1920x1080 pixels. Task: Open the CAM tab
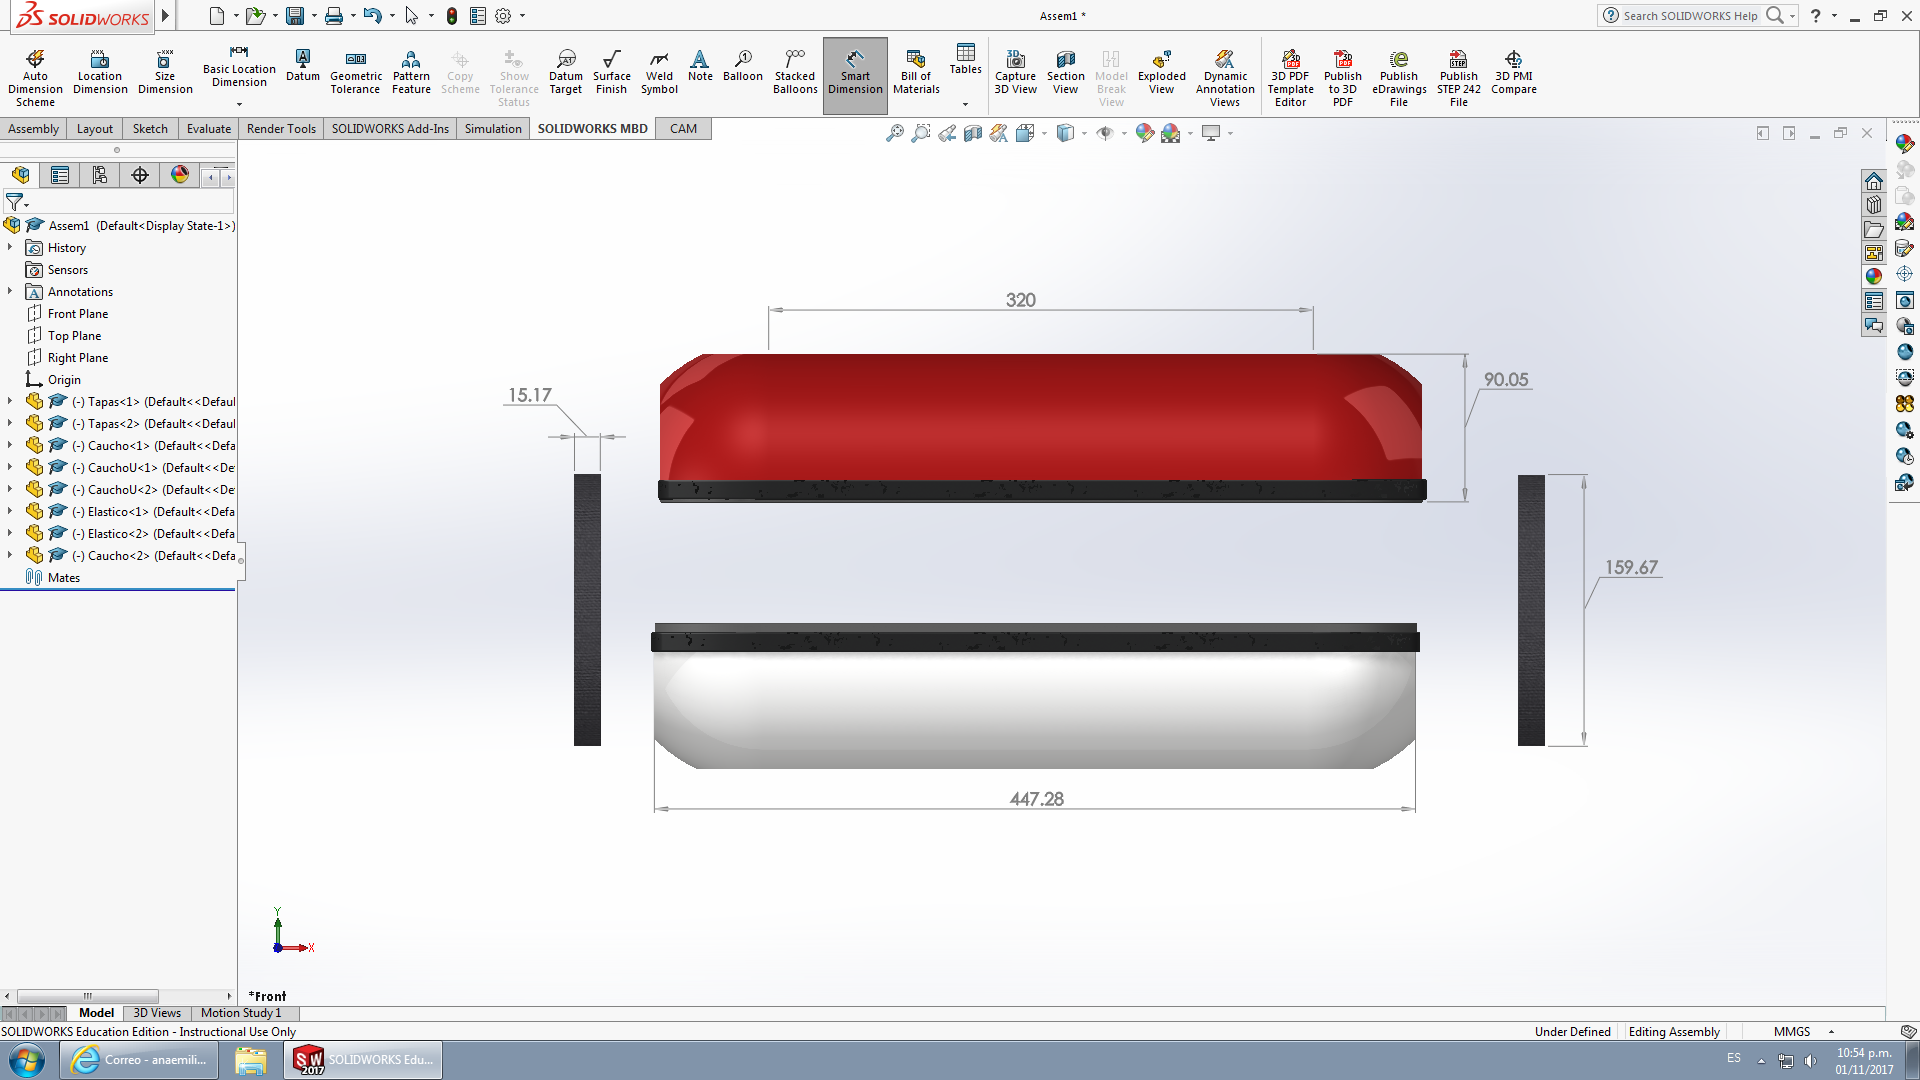[684, 129]
